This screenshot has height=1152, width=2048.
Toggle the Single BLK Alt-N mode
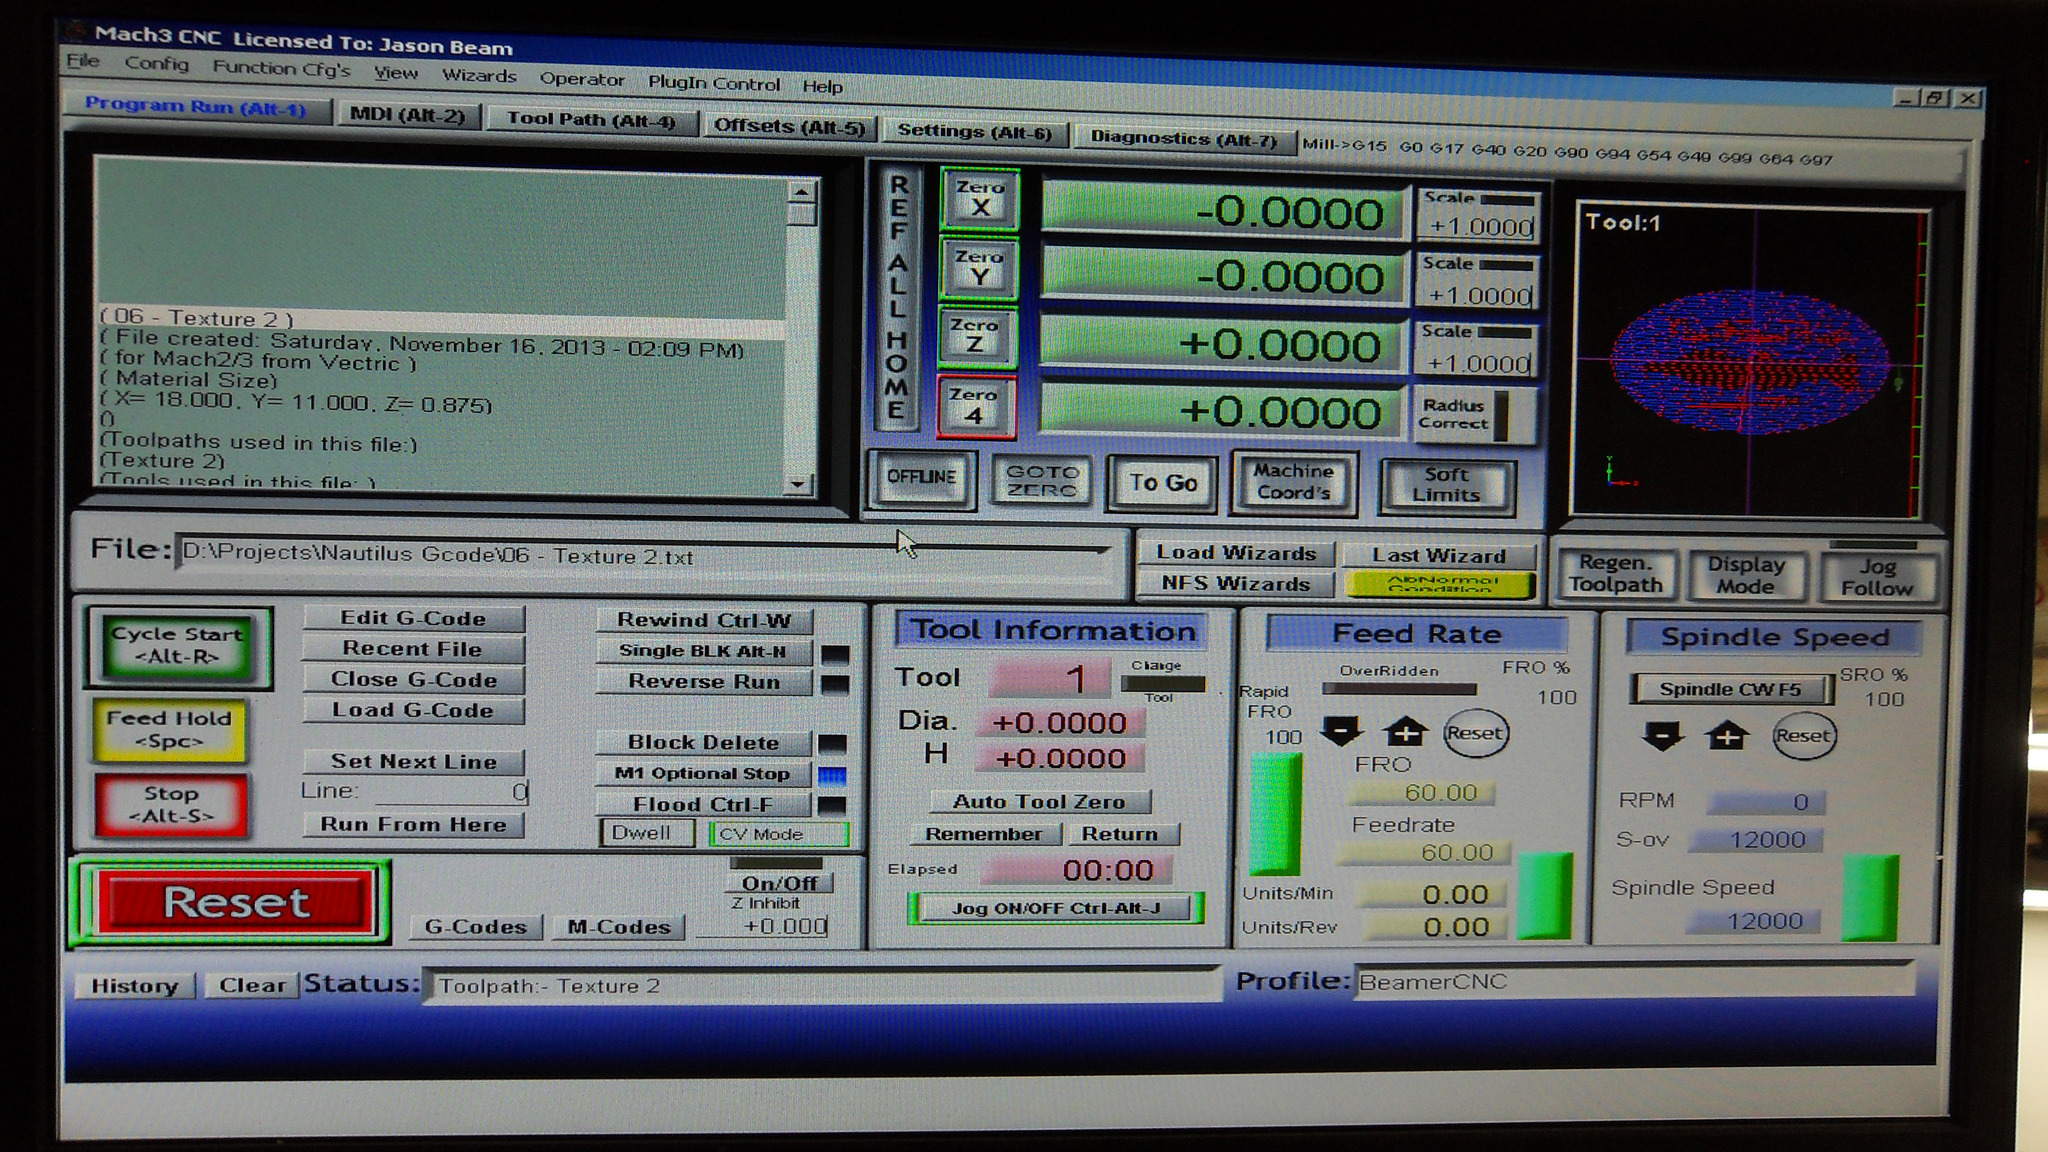point(703,651)
